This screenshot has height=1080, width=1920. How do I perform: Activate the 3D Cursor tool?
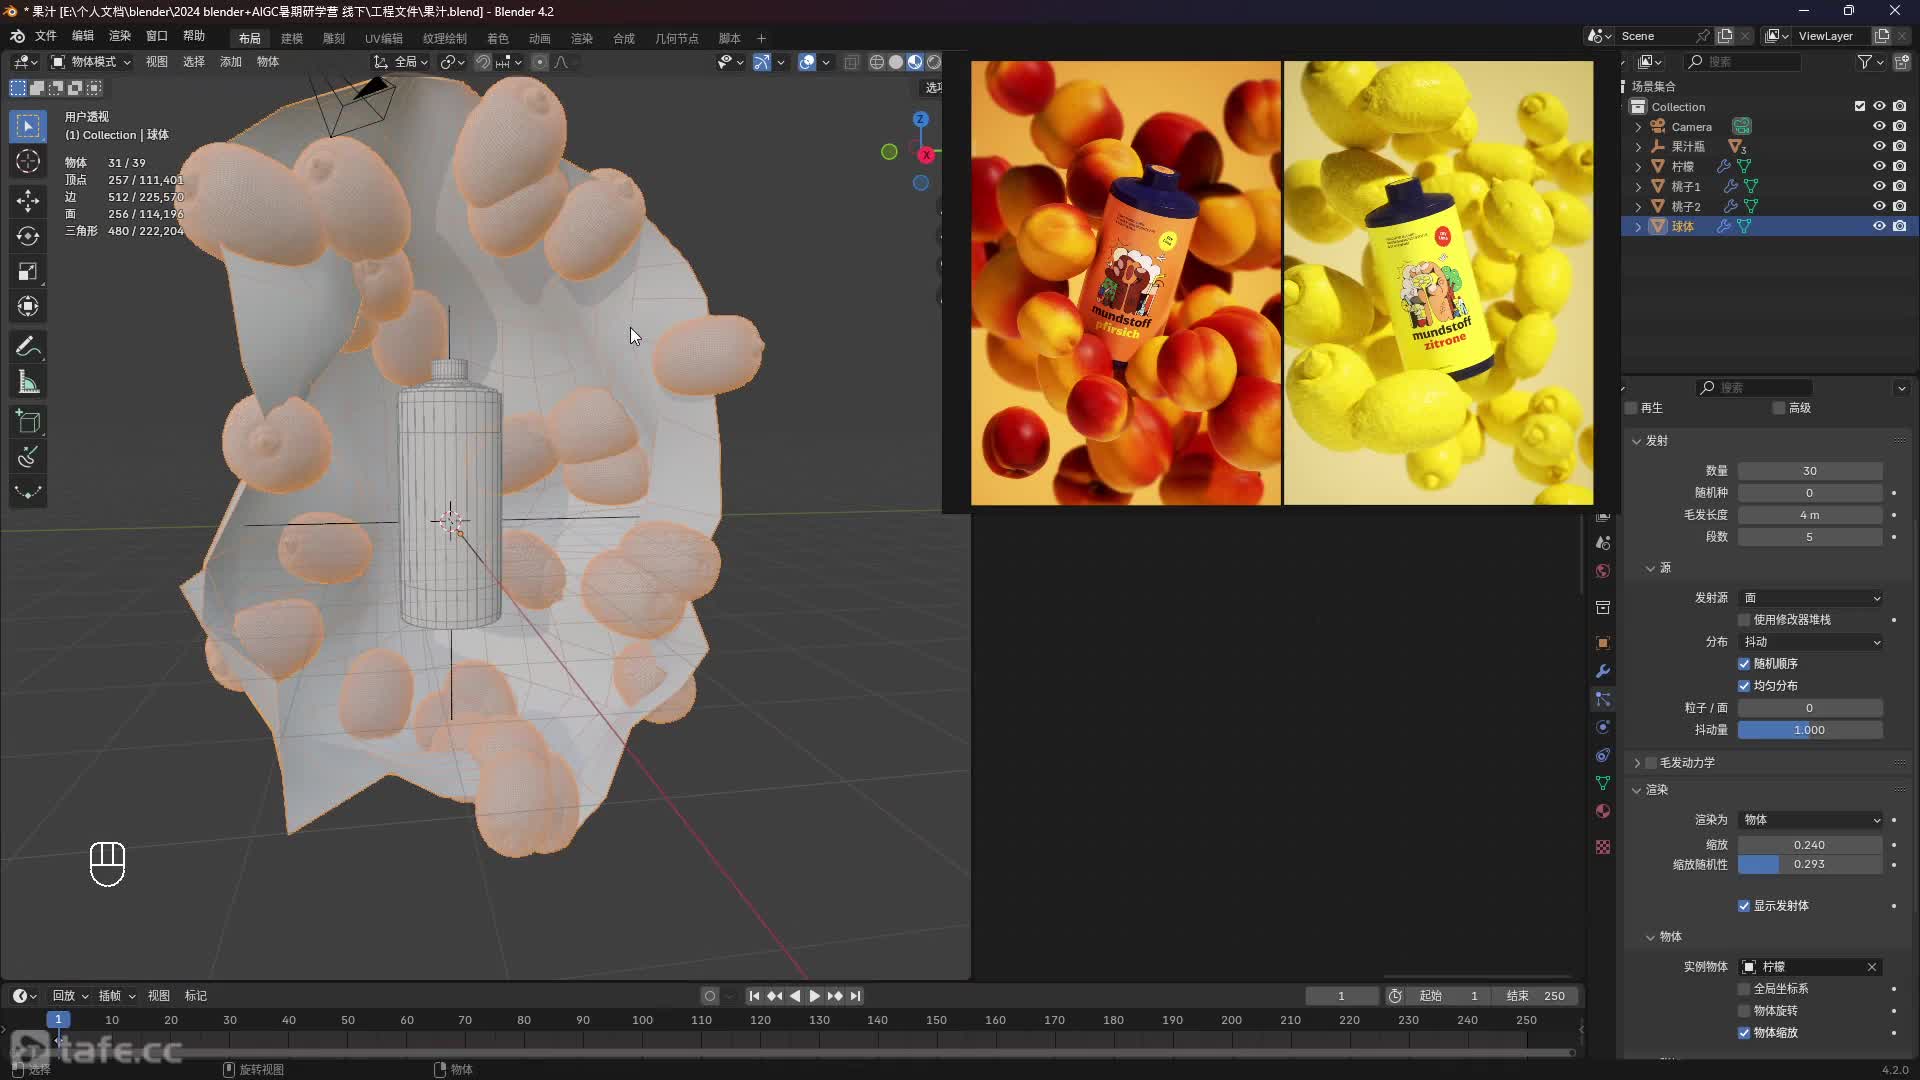point(28,161)
